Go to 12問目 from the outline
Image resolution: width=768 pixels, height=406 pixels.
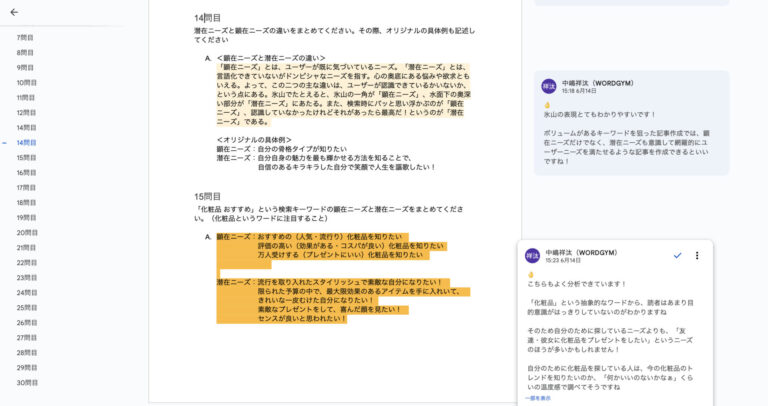(x=26, y=113)
